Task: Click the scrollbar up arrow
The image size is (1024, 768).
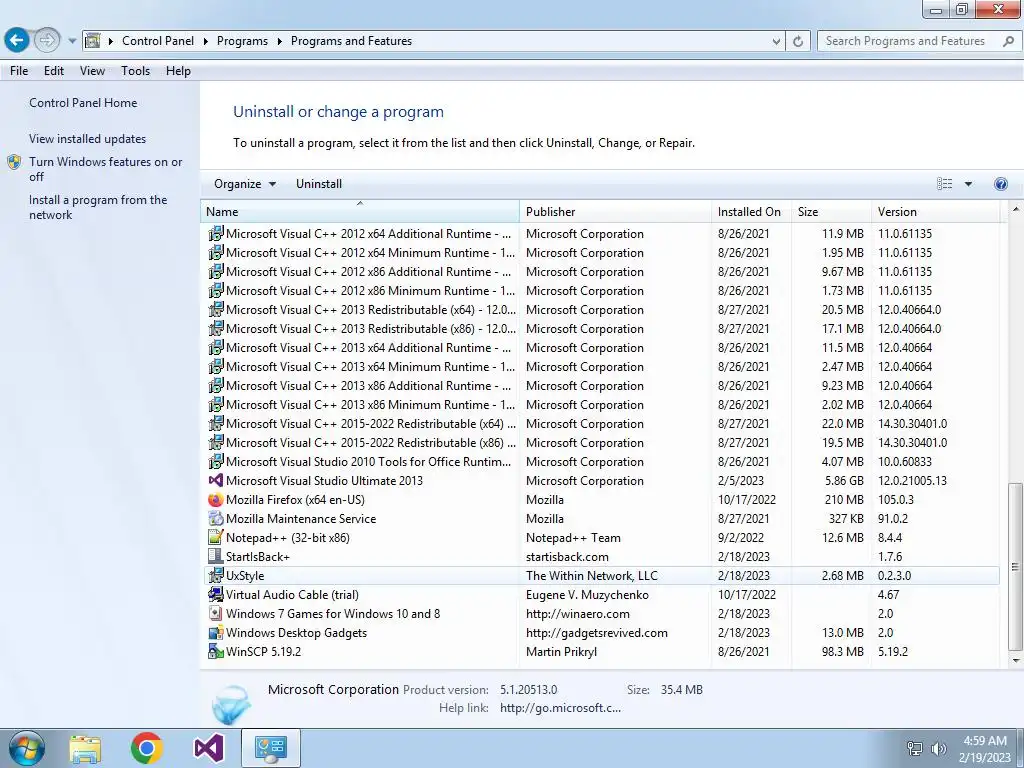Action: click(x=1015, y=209)
